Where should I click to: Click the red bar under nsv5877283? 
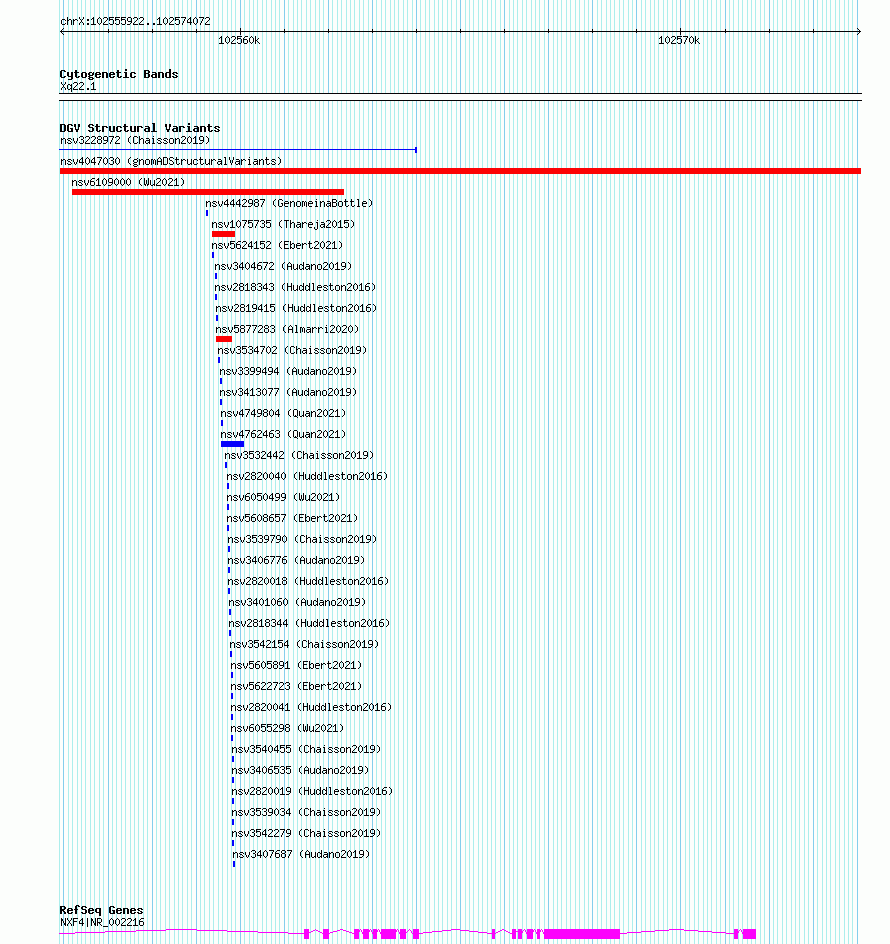[224, 339]
